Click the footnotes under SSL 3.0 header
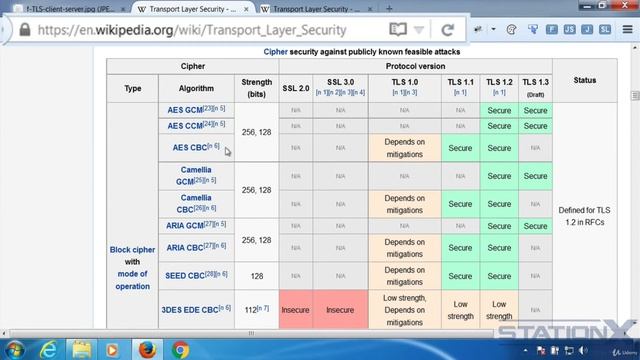Viewport: 640px width, 360px height. (x=340, y=93)
